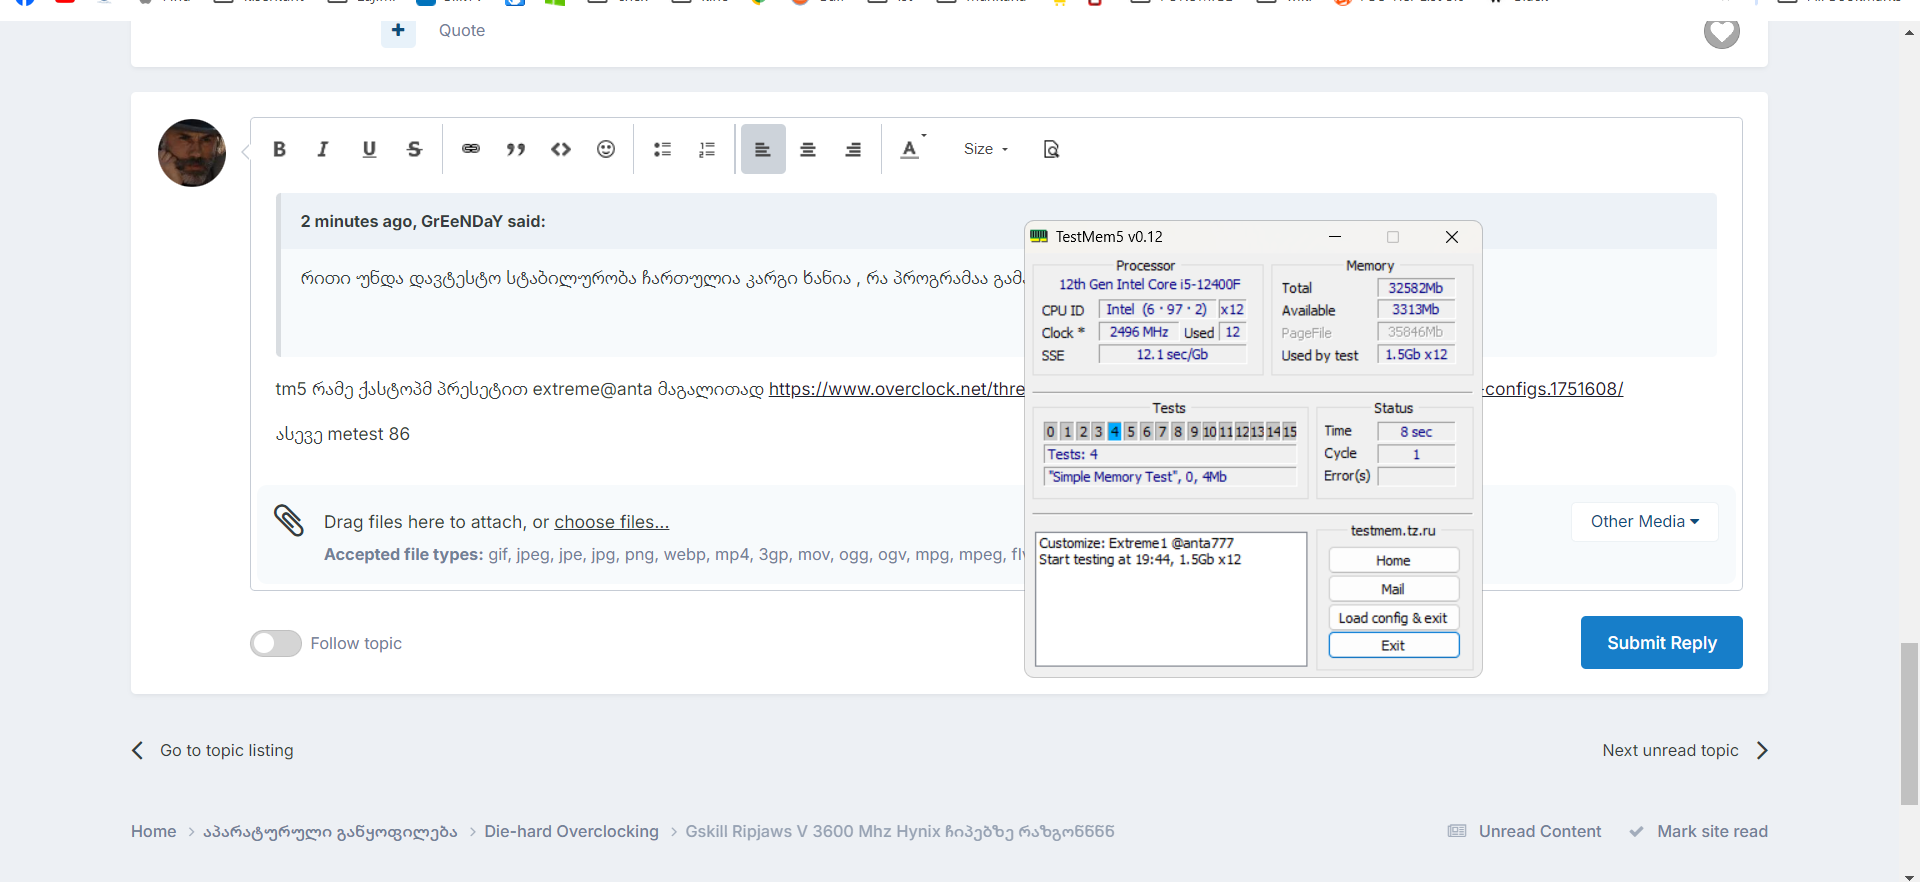Apply italic formatting
The width and height of the screenshot is (1920, 882).
point(323,149)
